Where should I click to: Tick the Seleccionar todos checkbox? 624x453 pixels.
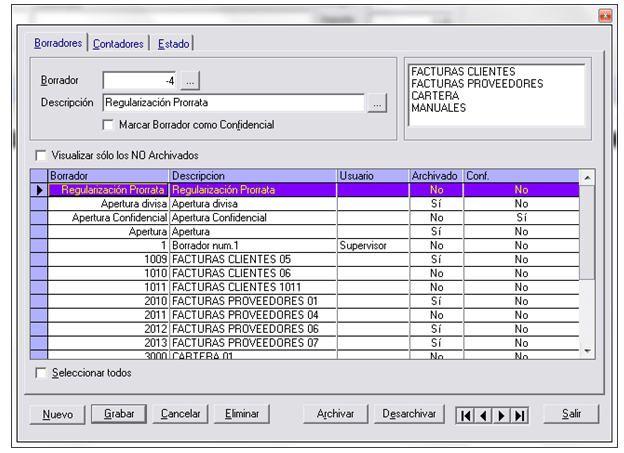click(x=41, y=373)
